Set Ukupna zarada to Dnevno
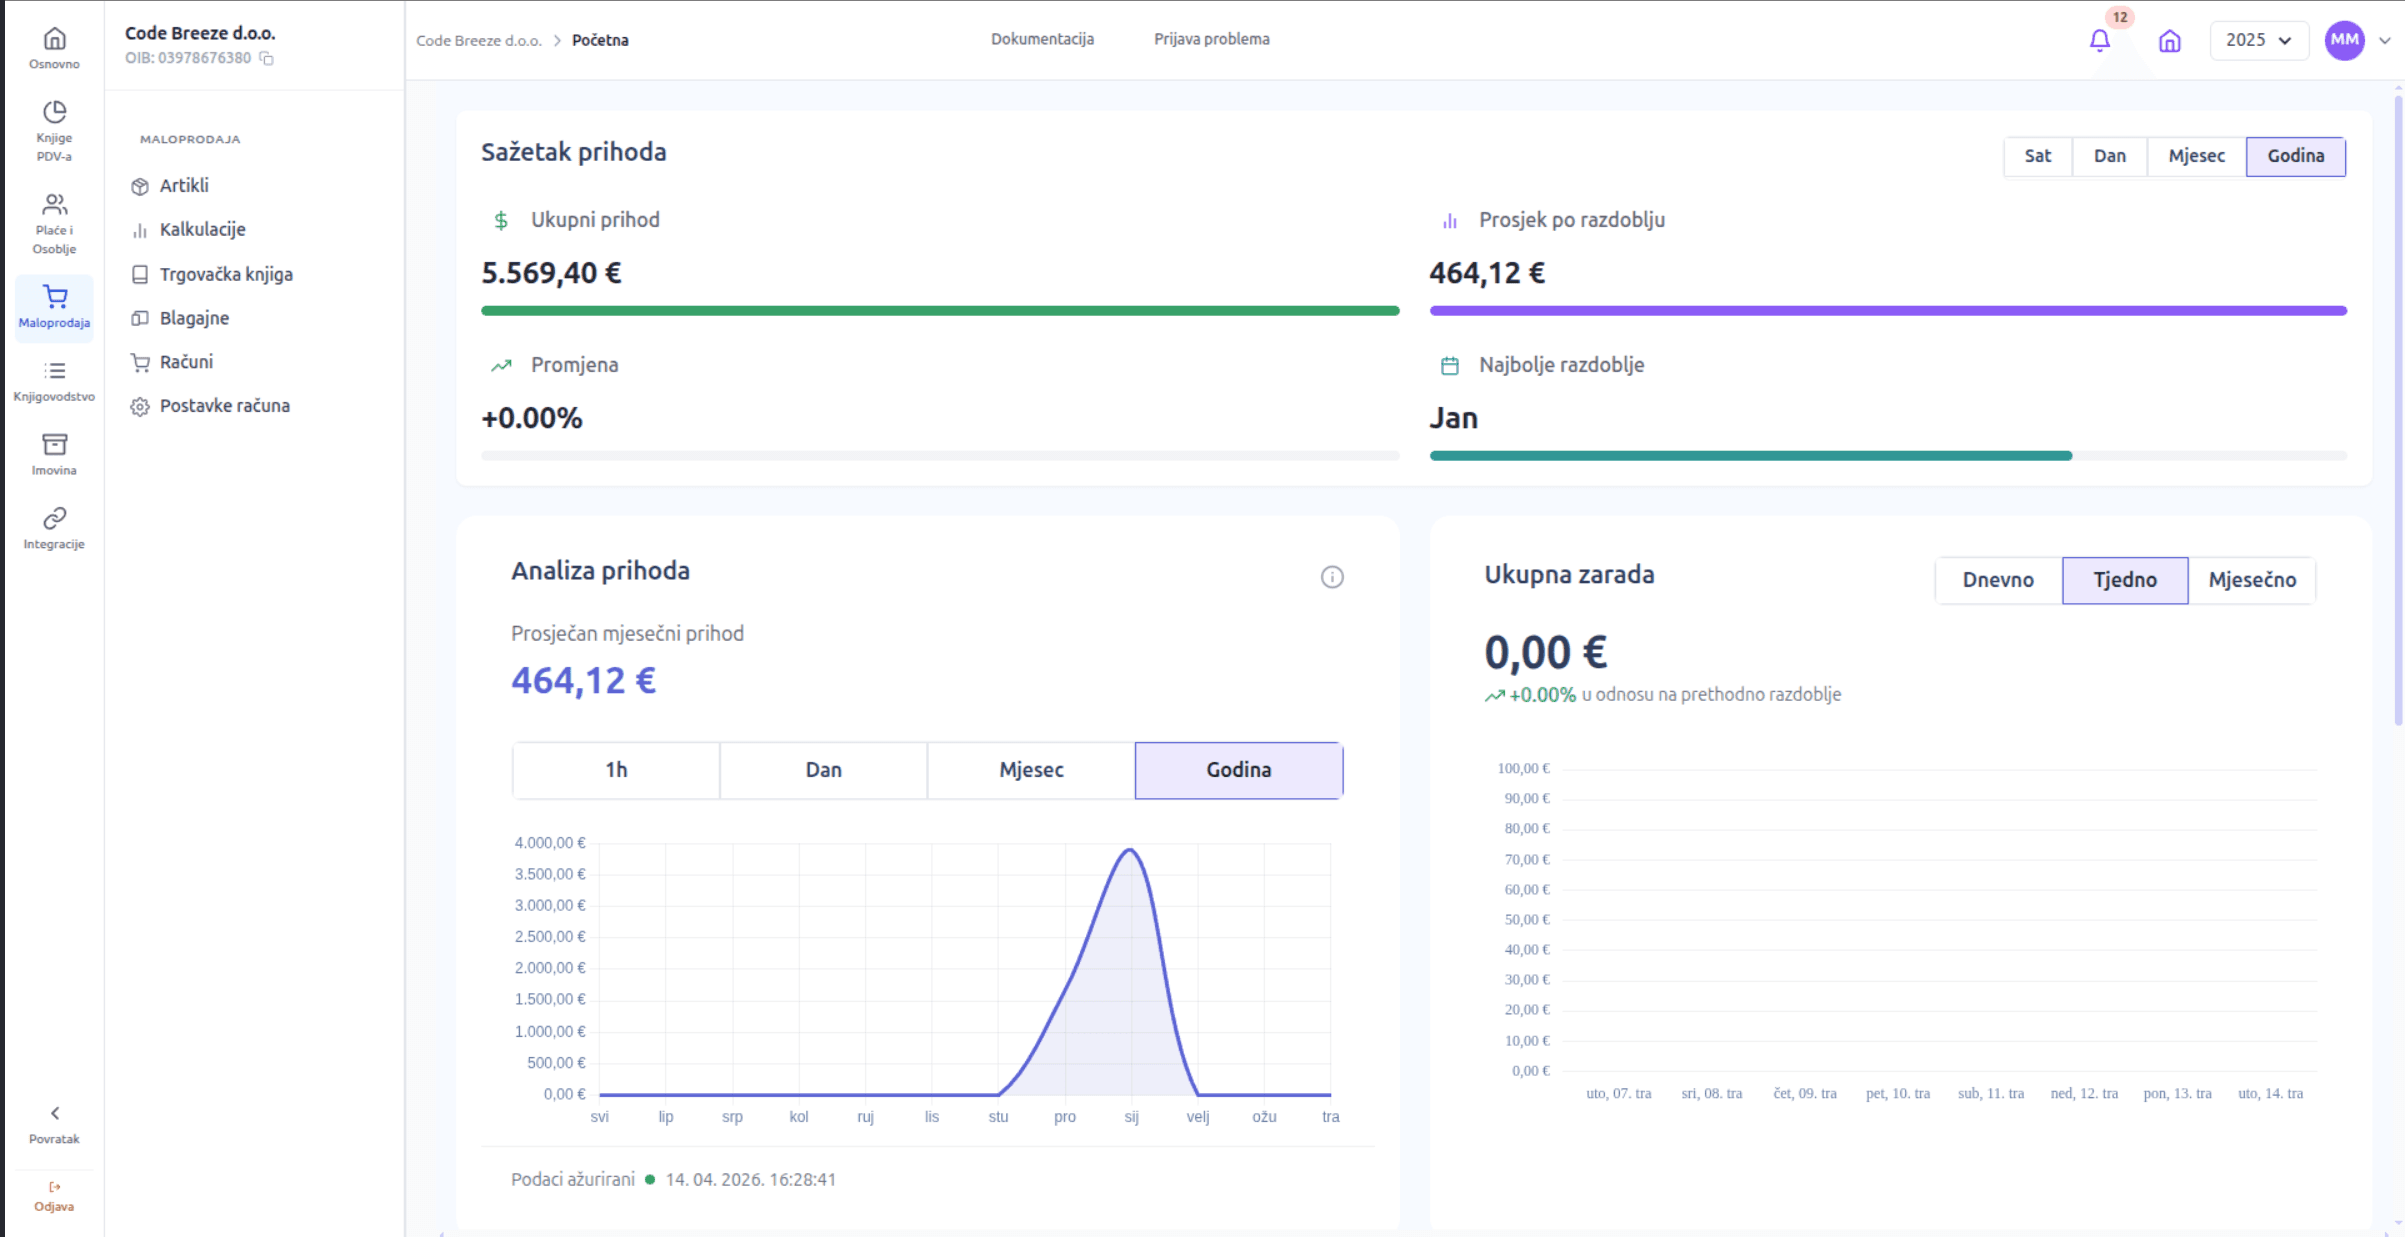 tap(1998, 580)
